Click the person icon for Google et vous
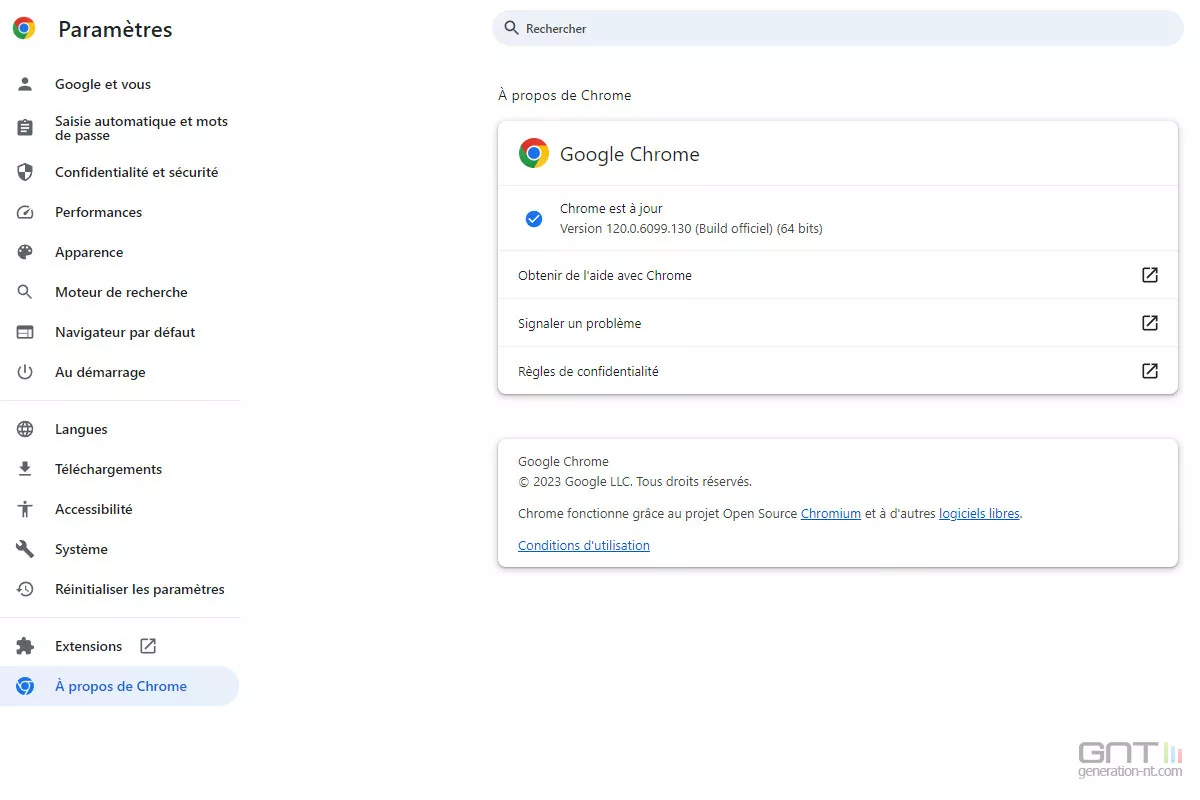The height and width of the screenshot is (800, 1200). point(25,85)
